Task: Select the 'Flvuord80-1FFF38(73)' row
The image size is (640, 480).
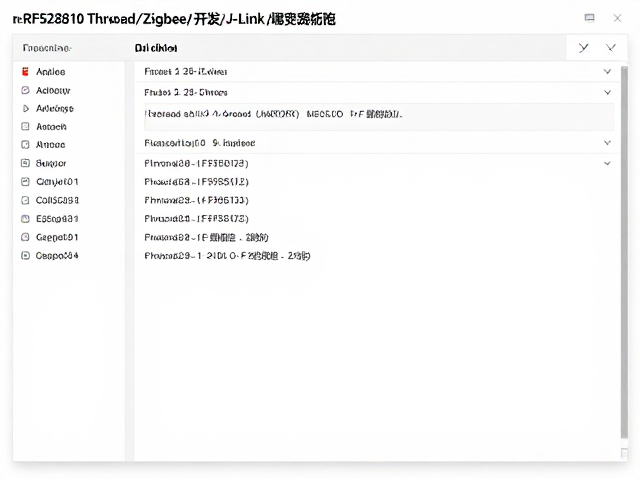Action: tap(378, 219)
